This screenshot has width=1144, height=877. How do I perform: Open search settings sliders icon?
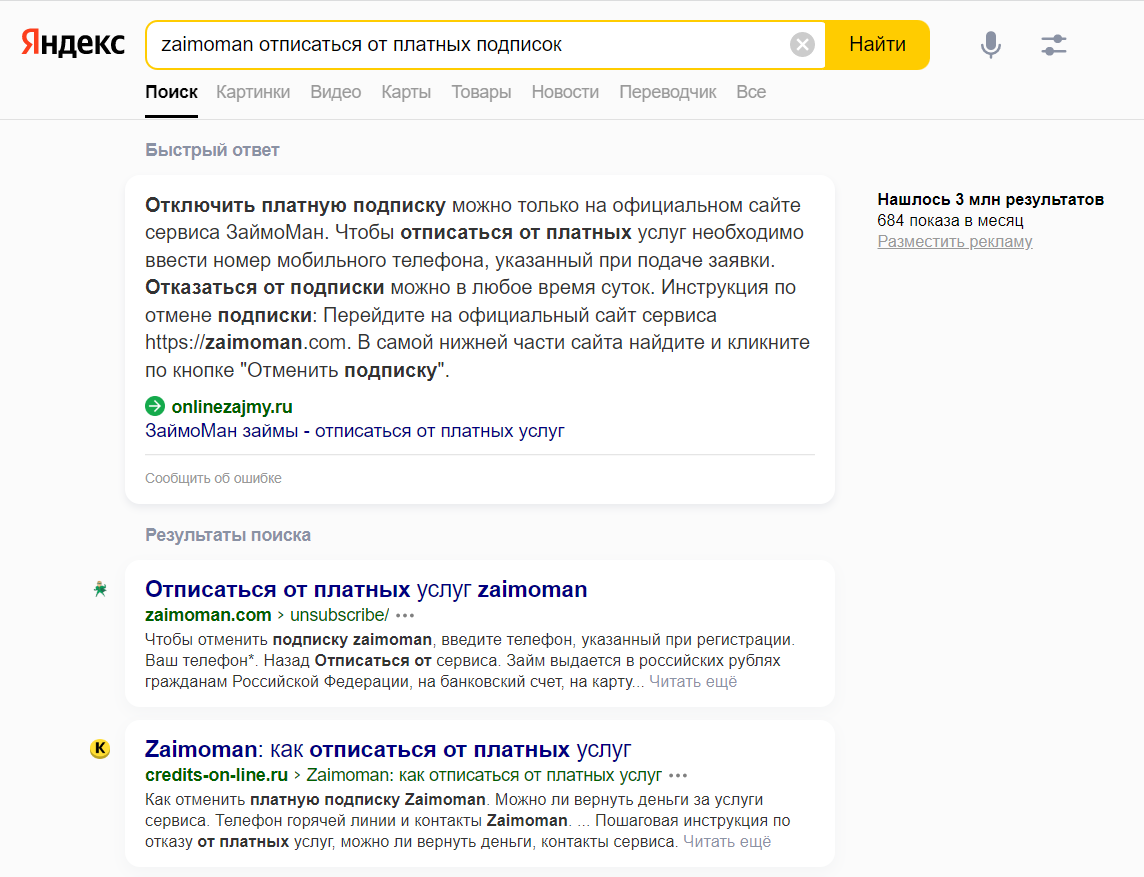point(1054,45)
